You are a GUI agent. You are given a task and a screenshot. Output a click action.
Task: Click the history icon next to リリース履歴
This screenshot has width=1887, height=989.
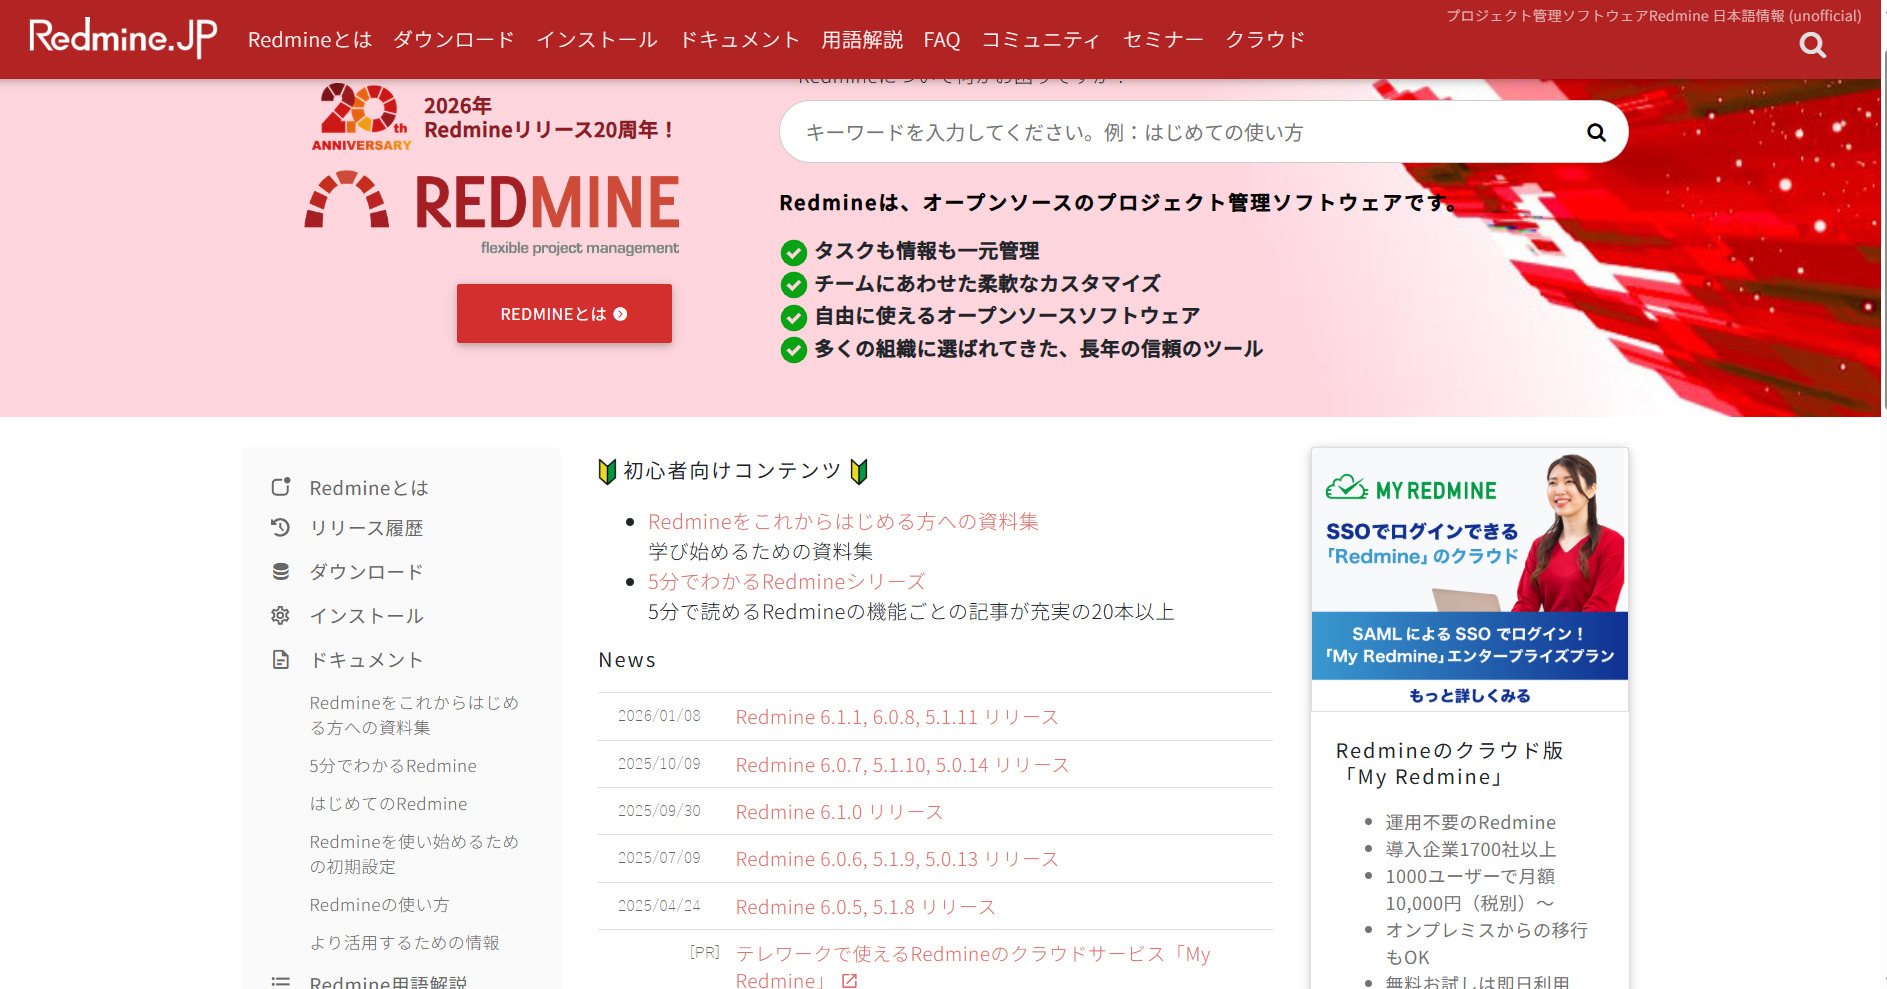point(281,527)
